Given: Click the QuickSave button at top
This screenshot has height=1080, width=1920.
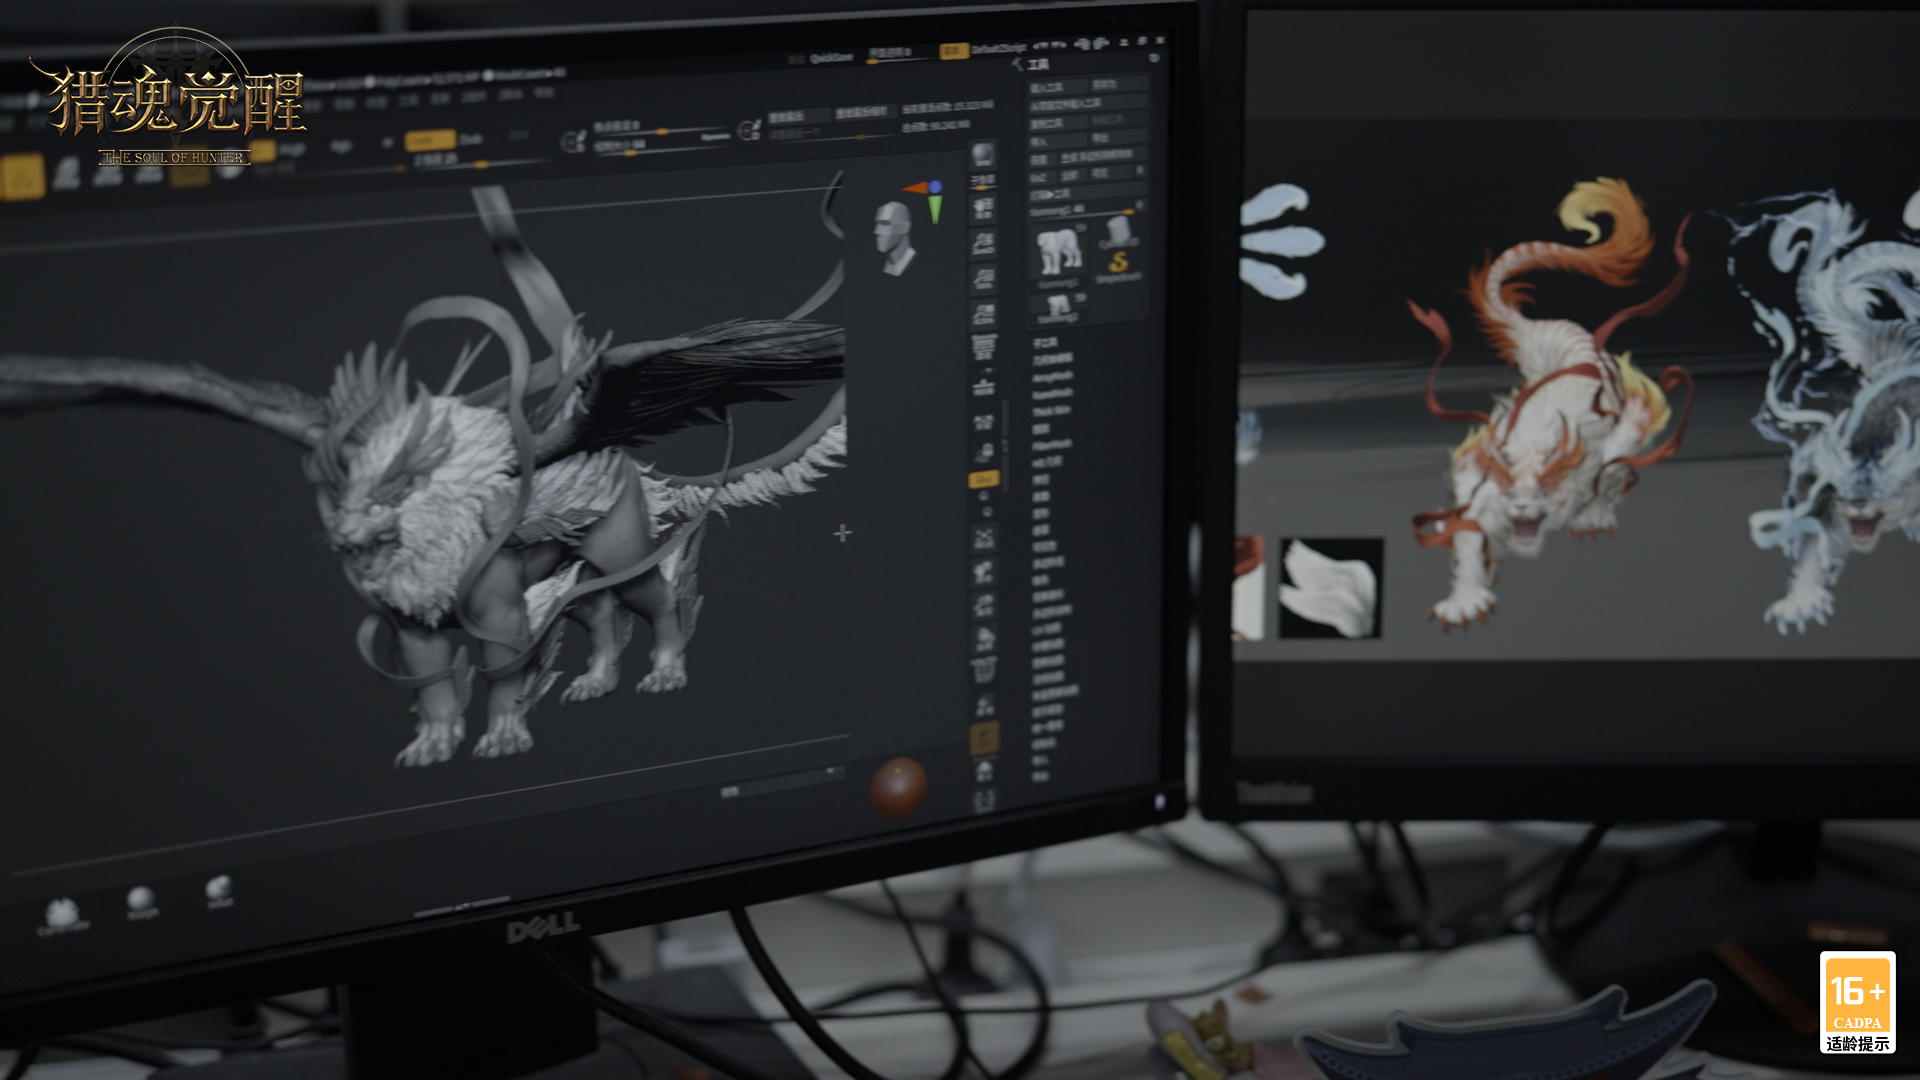Looking at the screenshot, I should [831, 58].
